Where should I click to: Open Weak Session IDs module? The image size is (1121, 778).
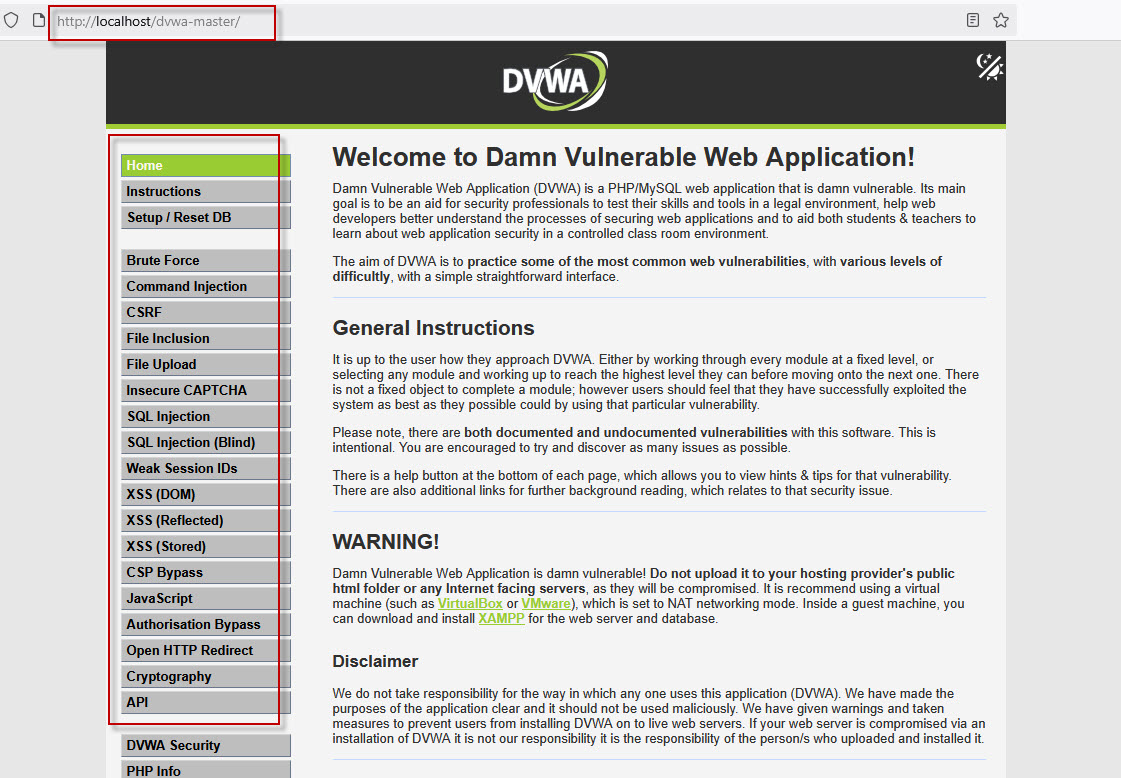pos(206,468)
